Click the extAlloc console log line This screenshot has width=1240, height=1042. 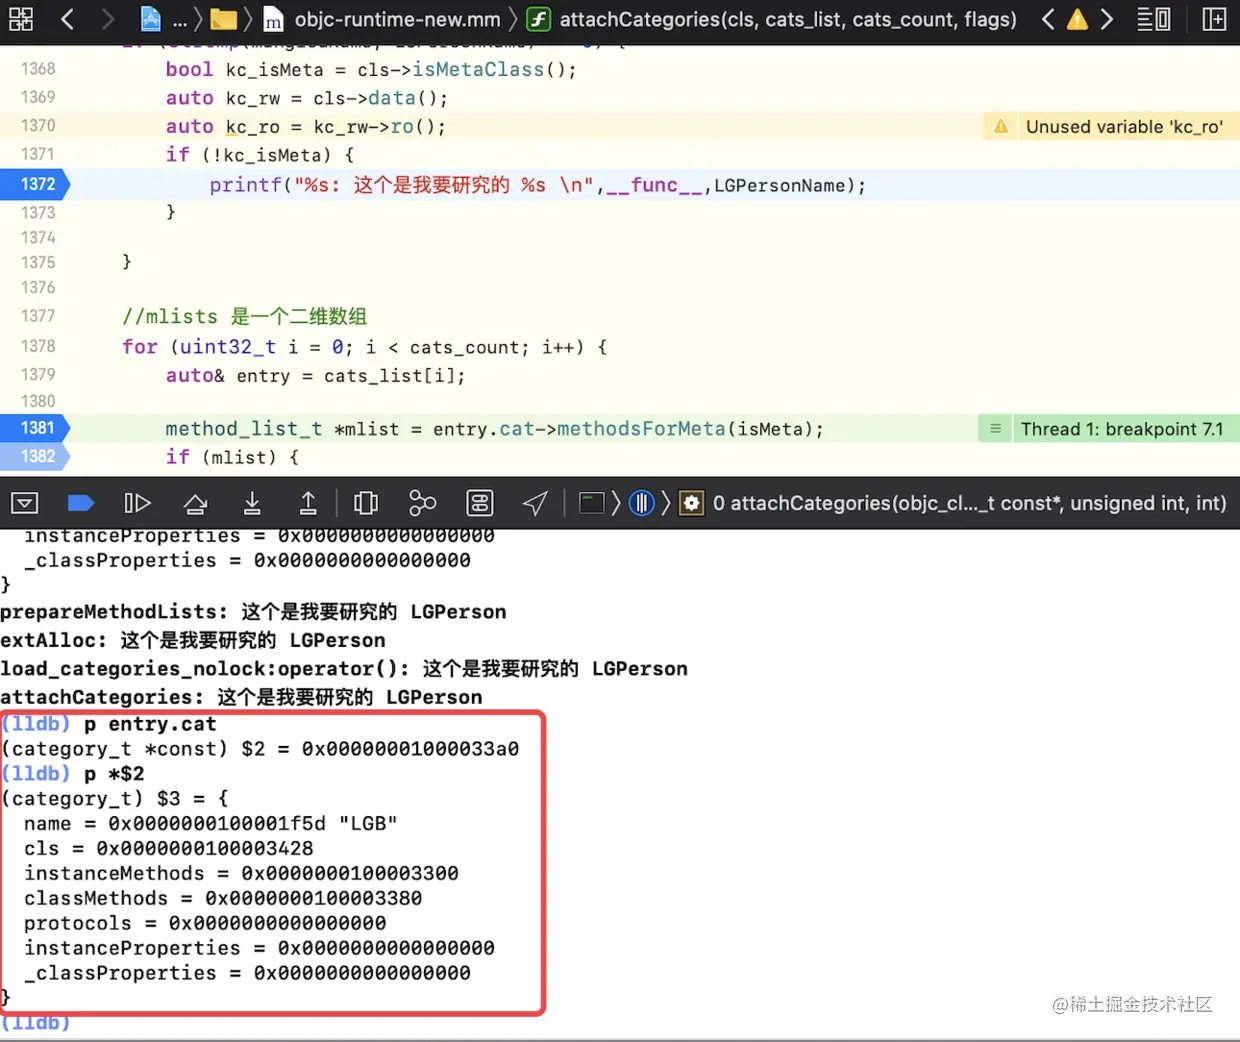coord(193,640)
